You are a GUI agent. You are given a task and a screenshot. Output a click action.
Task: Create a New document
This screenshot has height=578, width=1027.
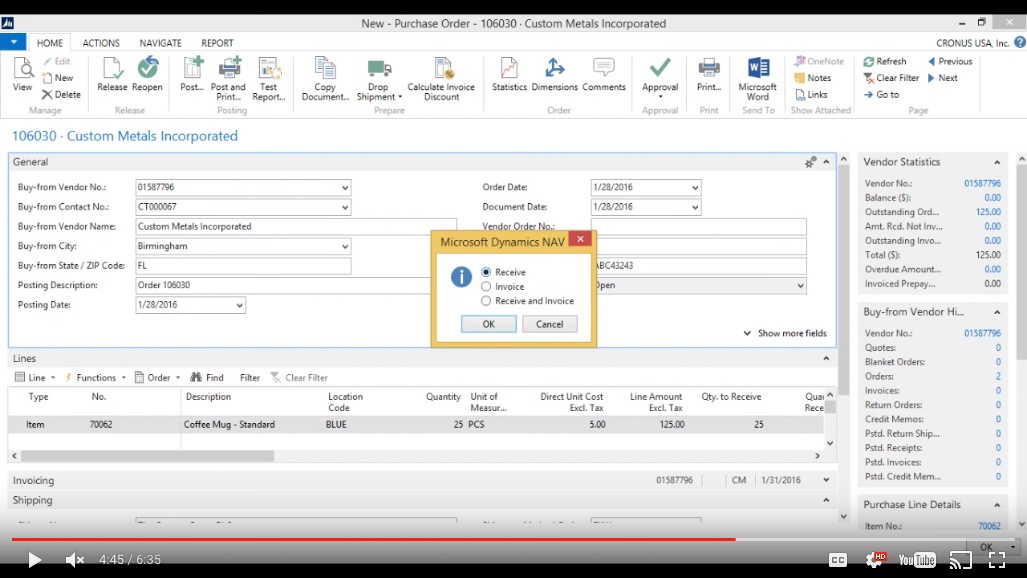(58, 77)
